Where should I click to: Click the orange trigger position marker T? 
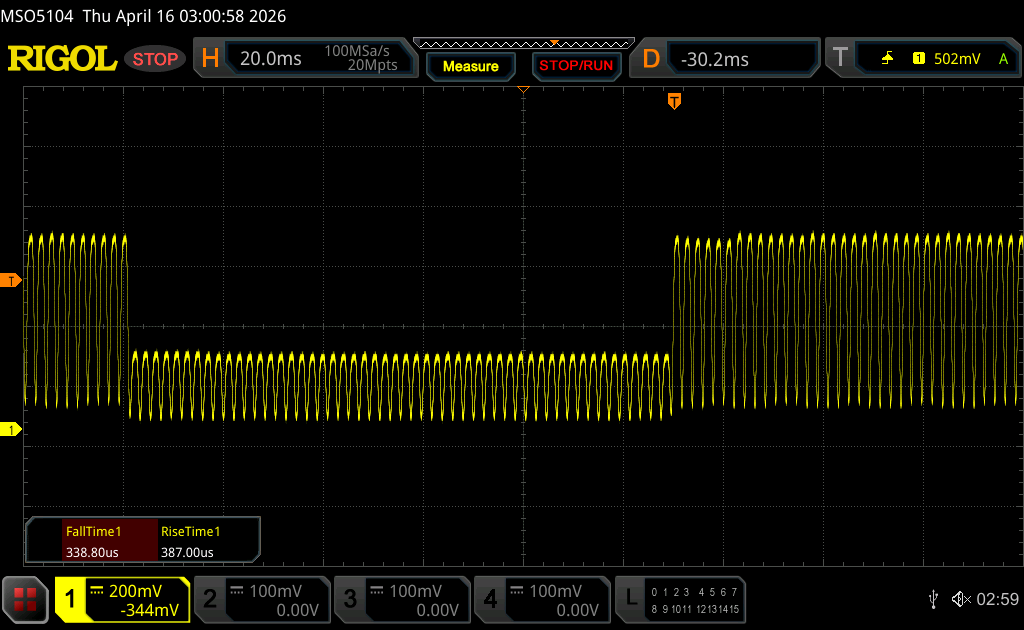click(x=674, y=101)
